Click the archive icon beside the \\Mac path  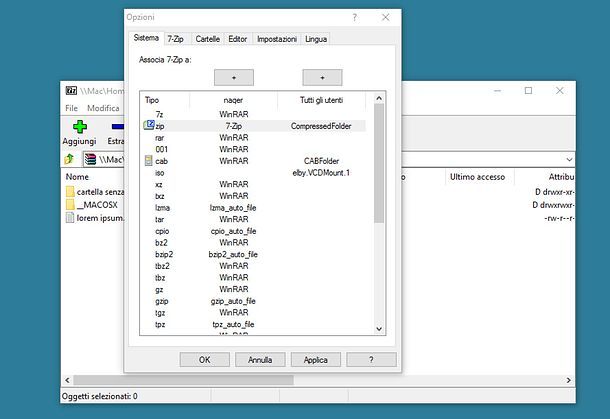click(90, 159)
